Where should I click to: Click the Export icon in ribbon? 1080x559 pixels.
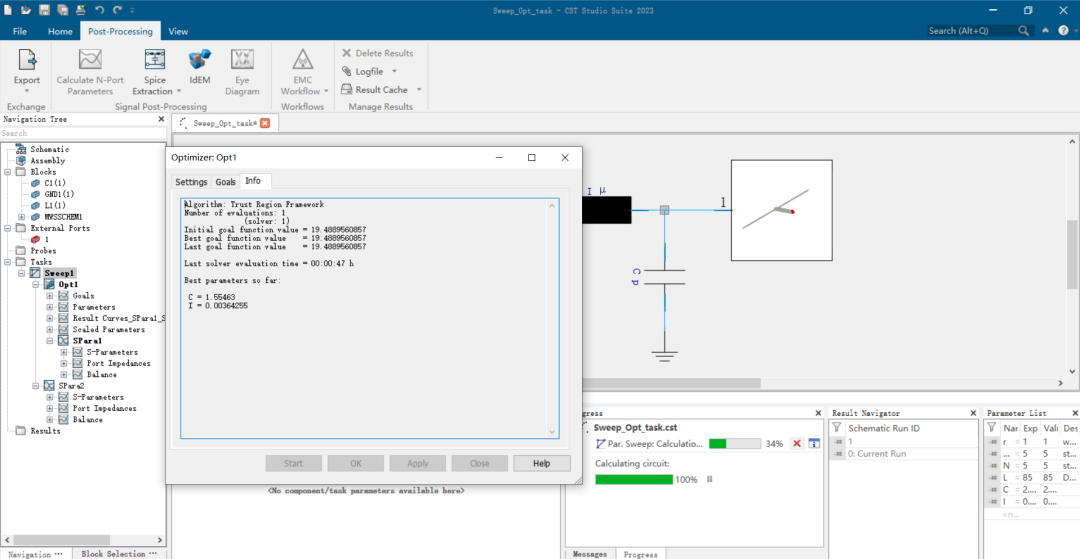[27, 60]
